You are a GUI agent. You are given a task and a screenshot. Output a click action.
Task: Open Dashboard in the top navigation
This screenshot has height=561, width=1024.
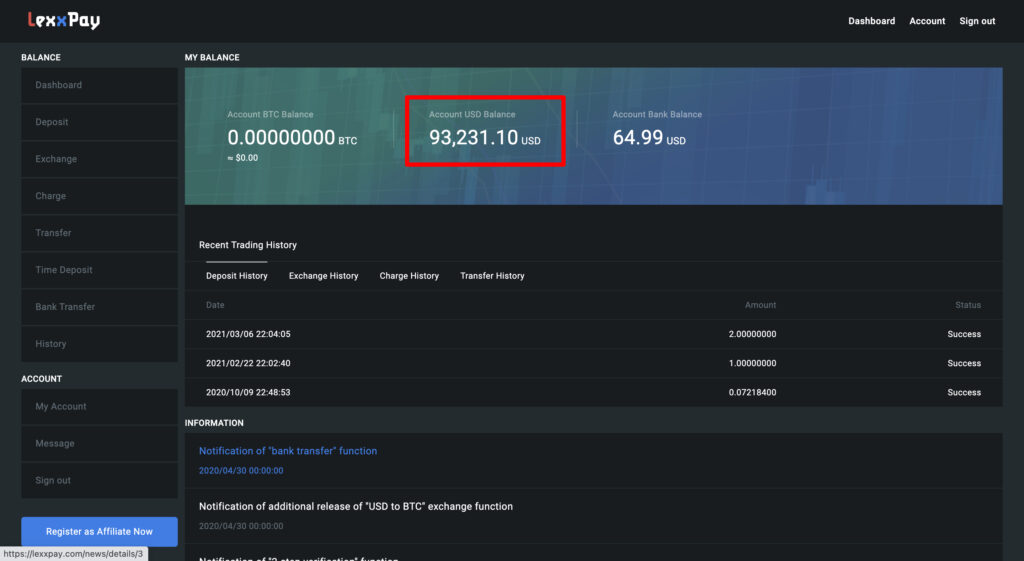click(x=871, y=21)
